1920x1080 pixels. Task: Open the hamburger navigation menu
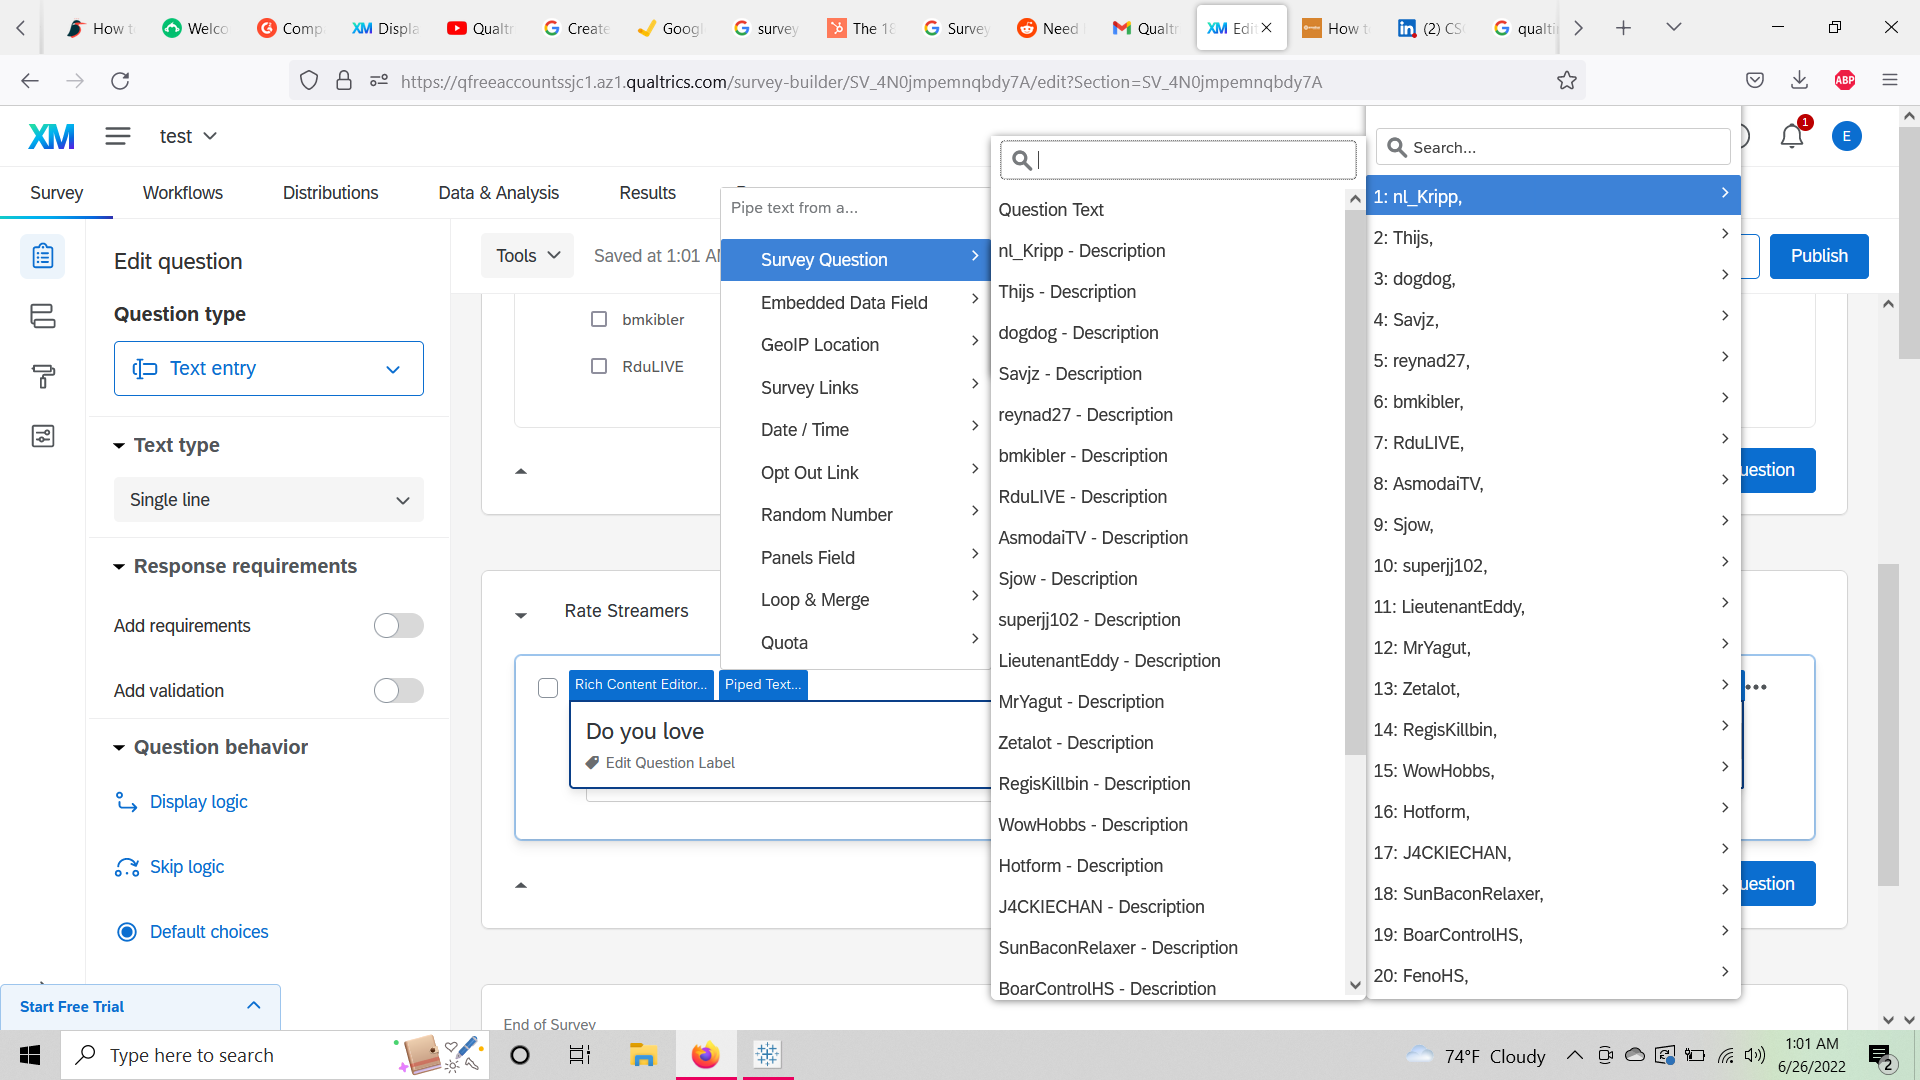pos(118,136)
